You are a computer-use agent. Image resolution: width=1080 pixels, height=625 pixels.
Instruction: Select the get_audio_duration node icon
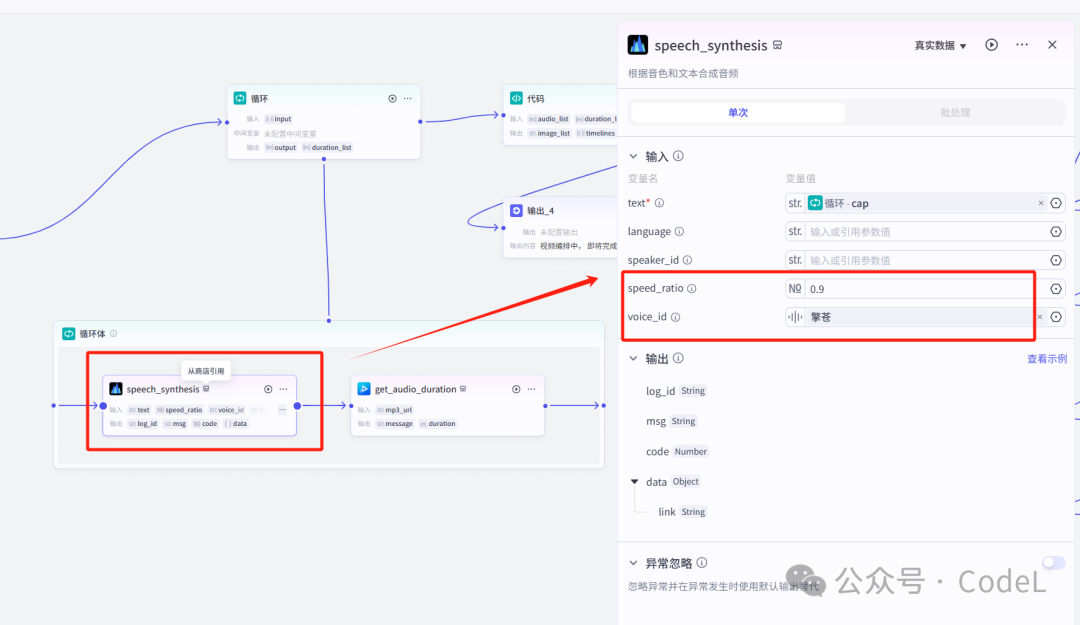pyautogui.click(x=364, y=389)
